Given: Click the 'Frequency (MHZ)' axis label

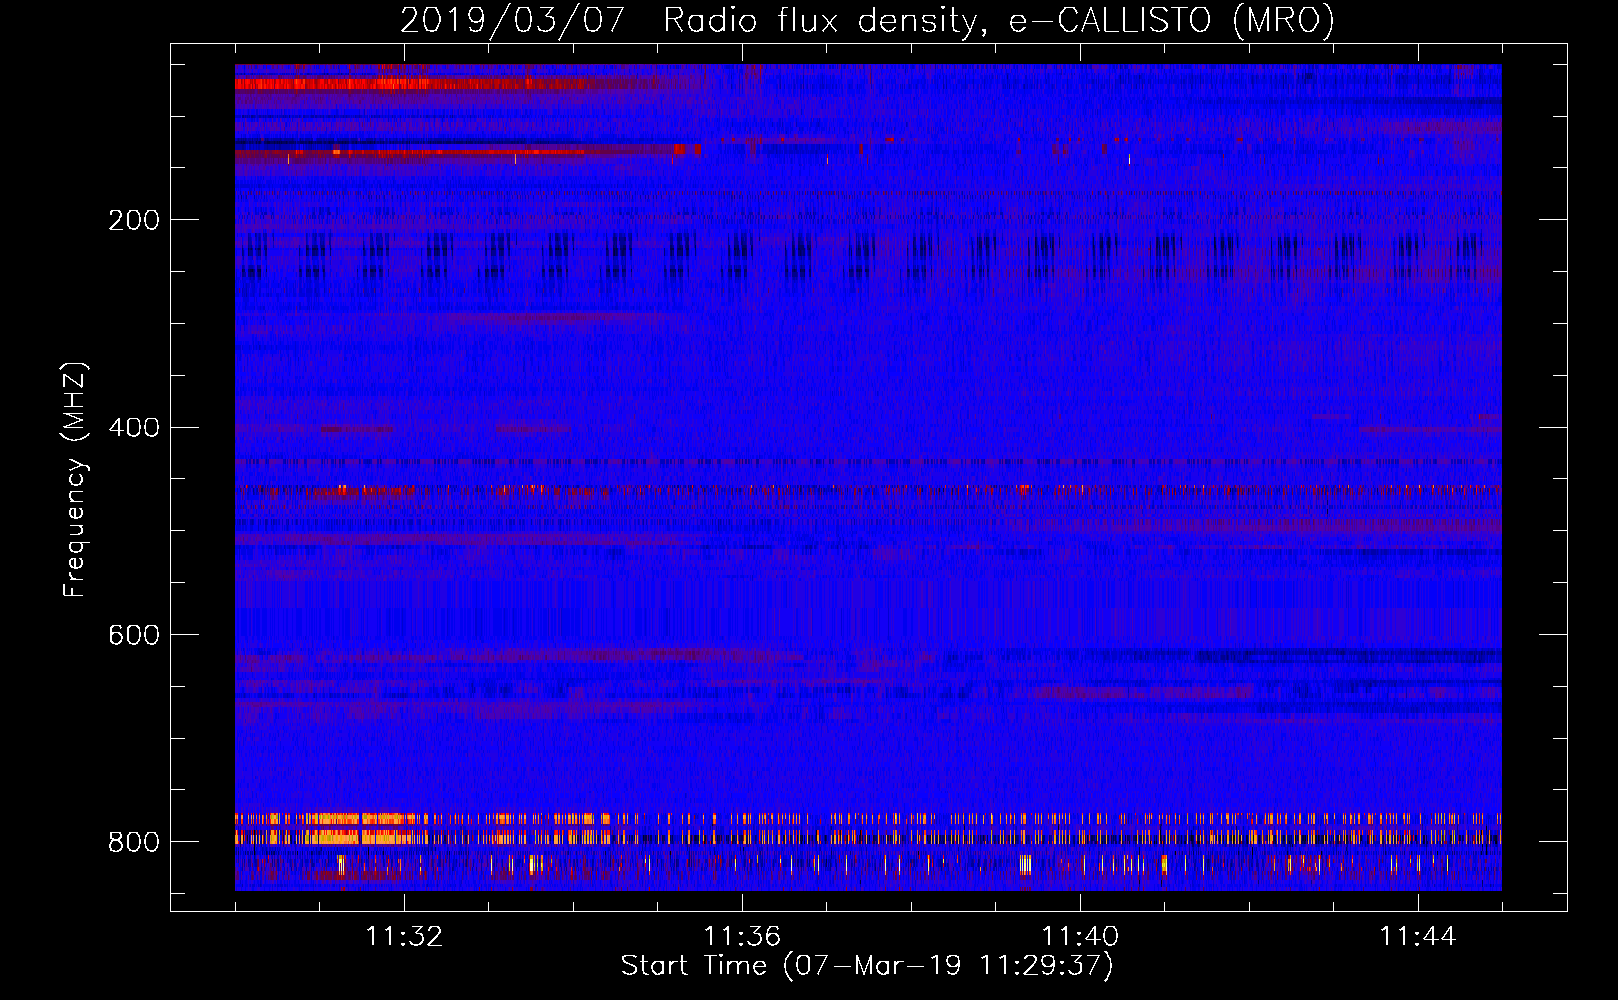Looking at the screenshot, I should (x=75, y=479).
